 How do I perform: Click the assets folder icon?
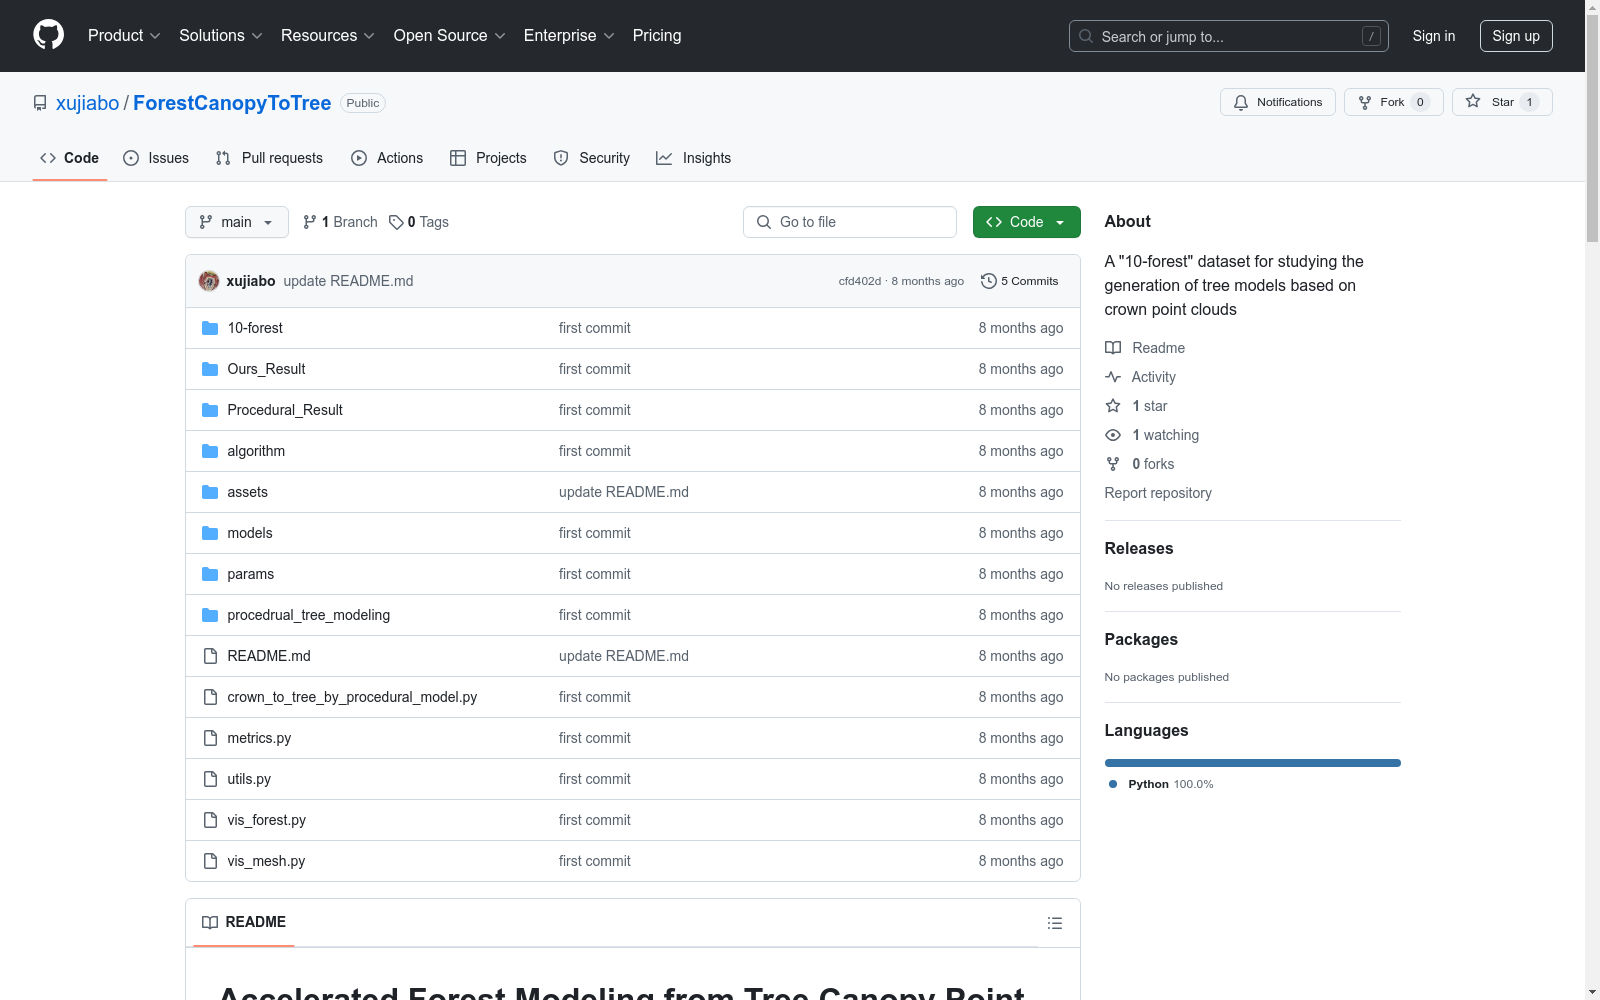pos(210,492)
